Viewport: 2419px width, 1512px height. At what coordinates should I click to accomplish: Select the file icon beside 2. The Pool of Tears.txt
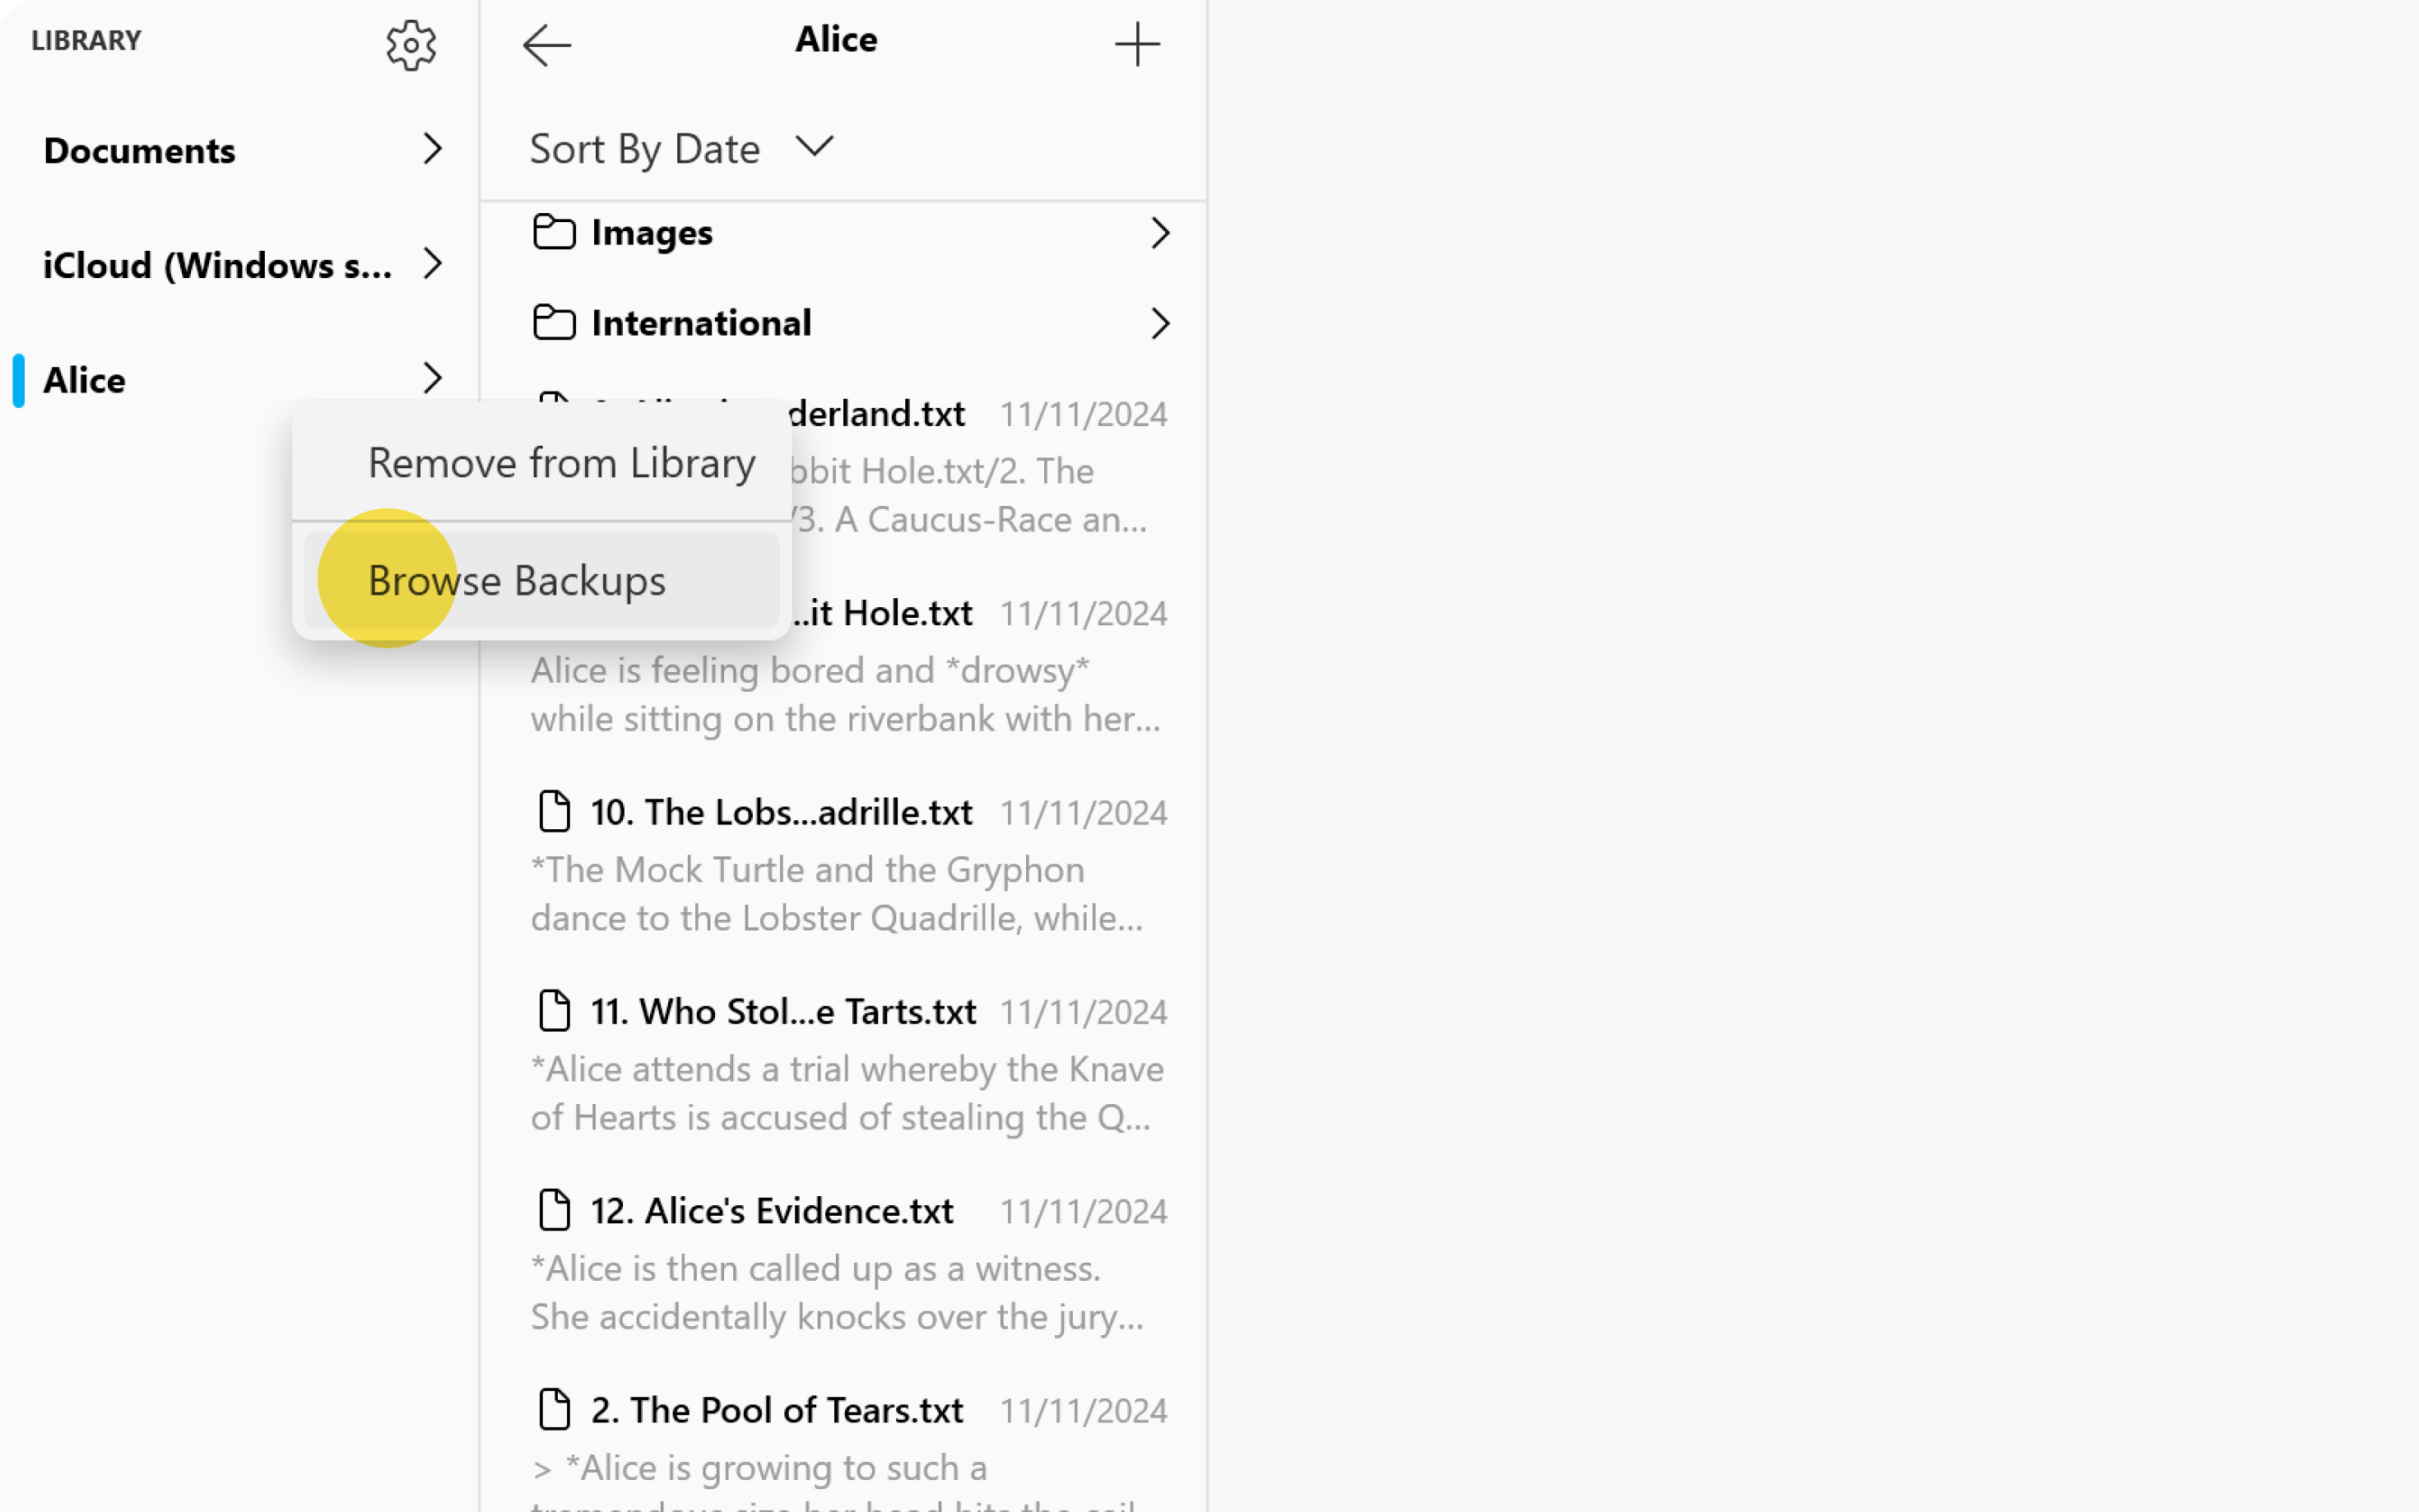554,1409
